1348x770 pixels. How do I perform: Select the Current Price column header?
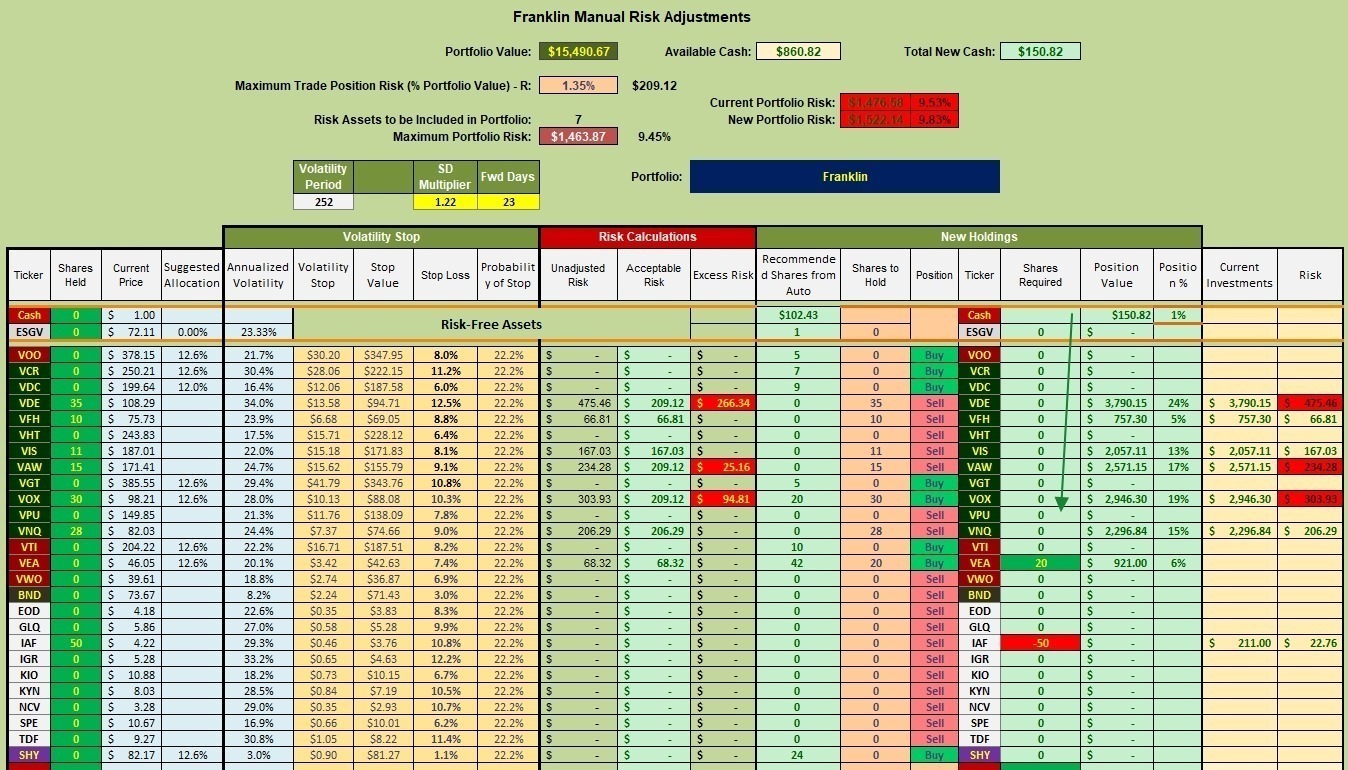pyautogui.click(x=130, y=275)
